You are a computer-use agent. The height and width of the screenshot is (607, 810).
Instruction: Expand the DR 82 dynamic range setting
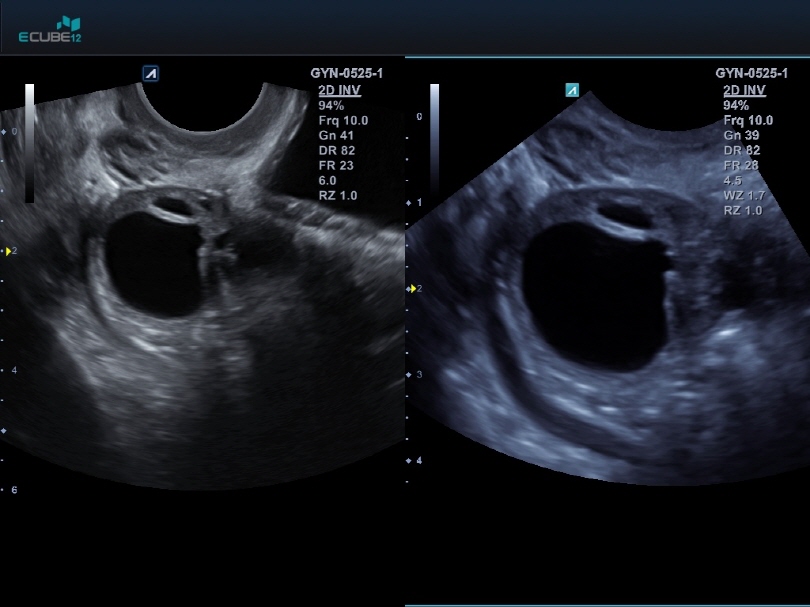point(337,150)
